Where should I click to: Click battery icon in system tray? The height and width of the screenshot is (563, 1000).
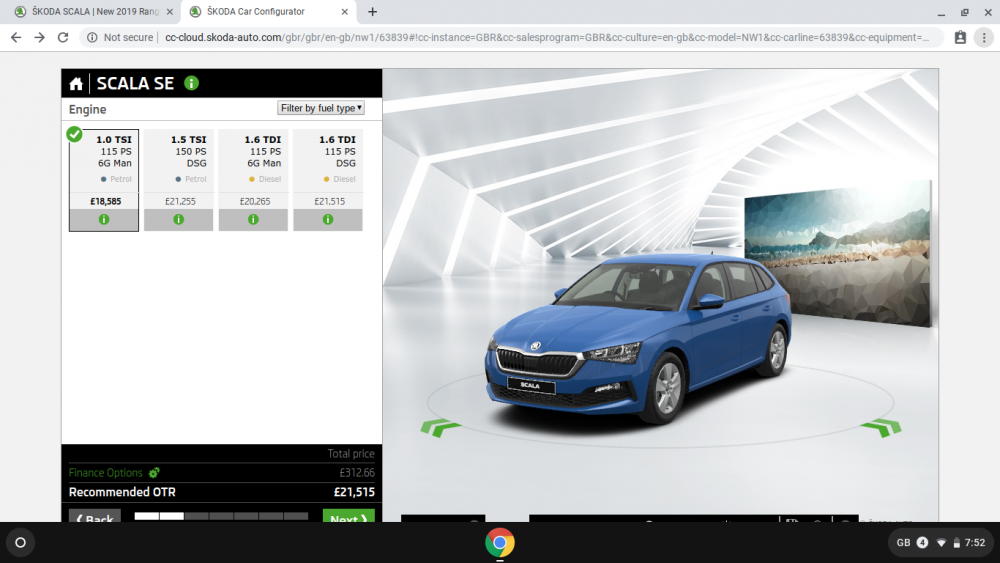(957, 543)
